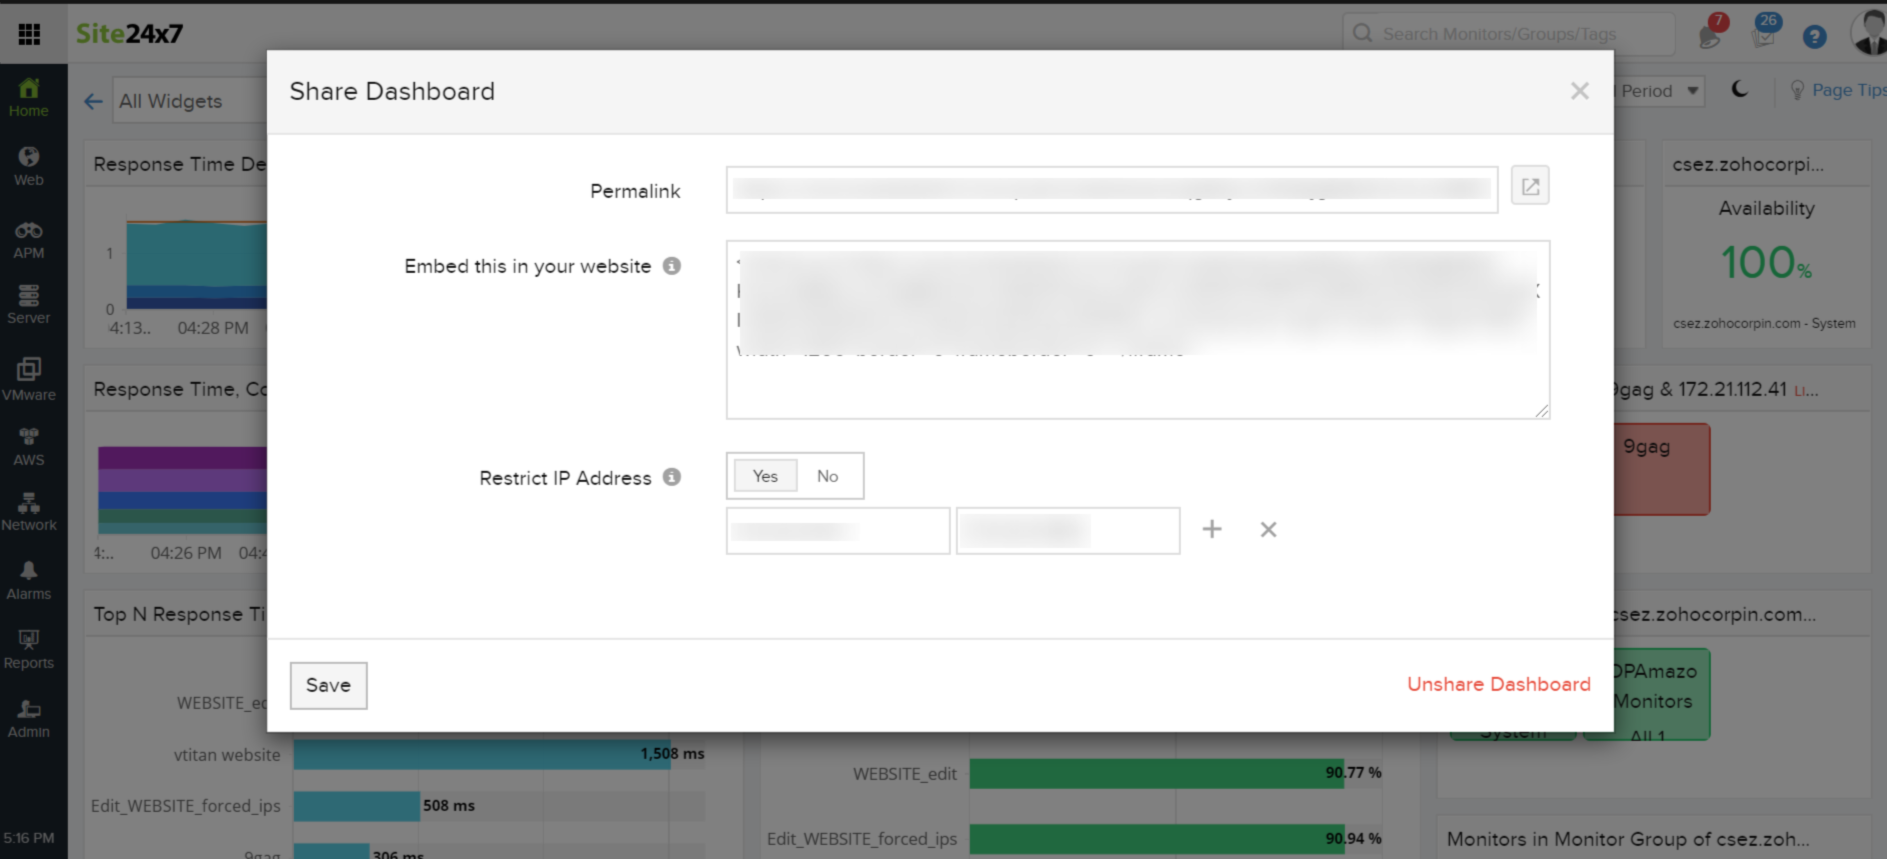Close the Share Dashboard dialog
The height and width of the screenshot is (859, 1887).
point(1579,91)
